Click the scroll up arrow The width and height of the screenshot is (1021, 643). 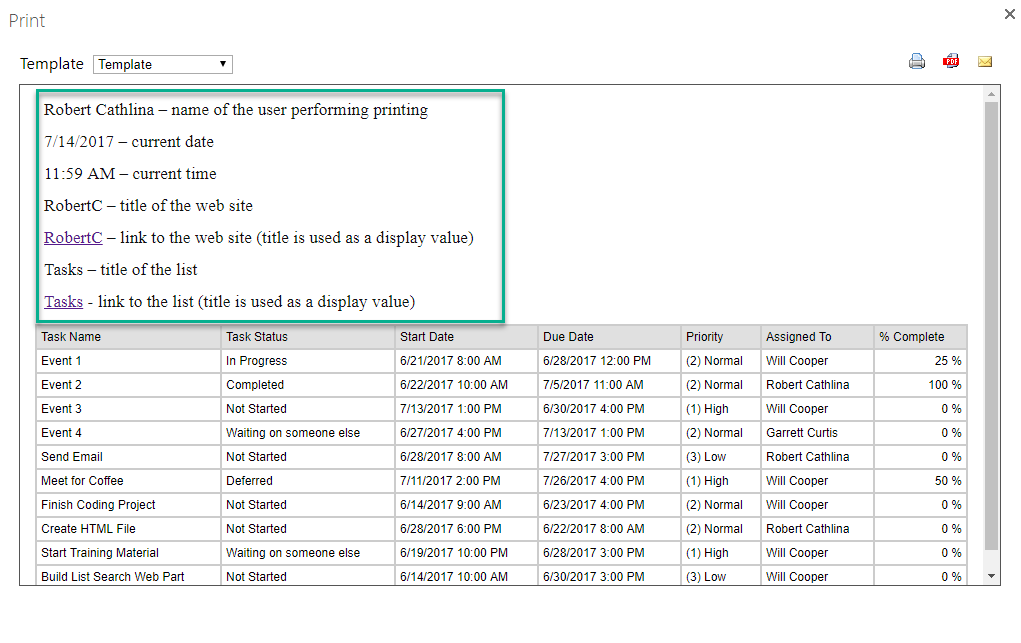tap(992, 94)
